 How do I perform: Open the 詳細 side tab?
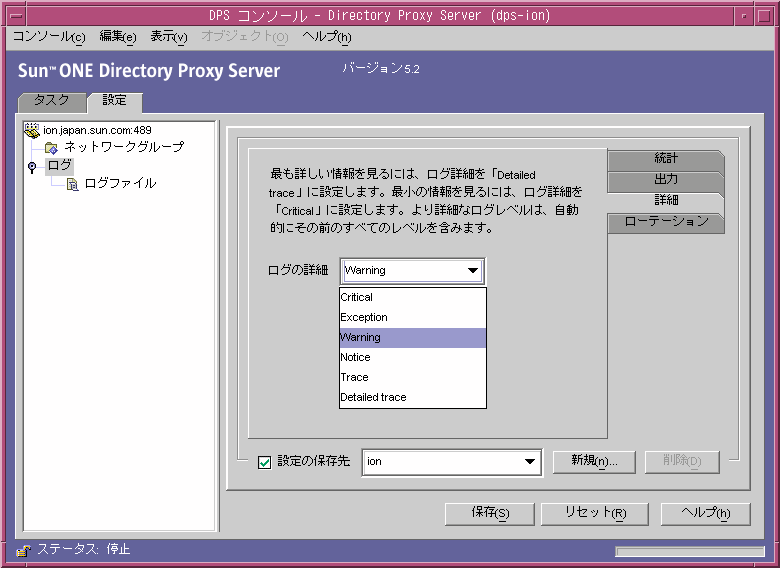pos(666,201)
